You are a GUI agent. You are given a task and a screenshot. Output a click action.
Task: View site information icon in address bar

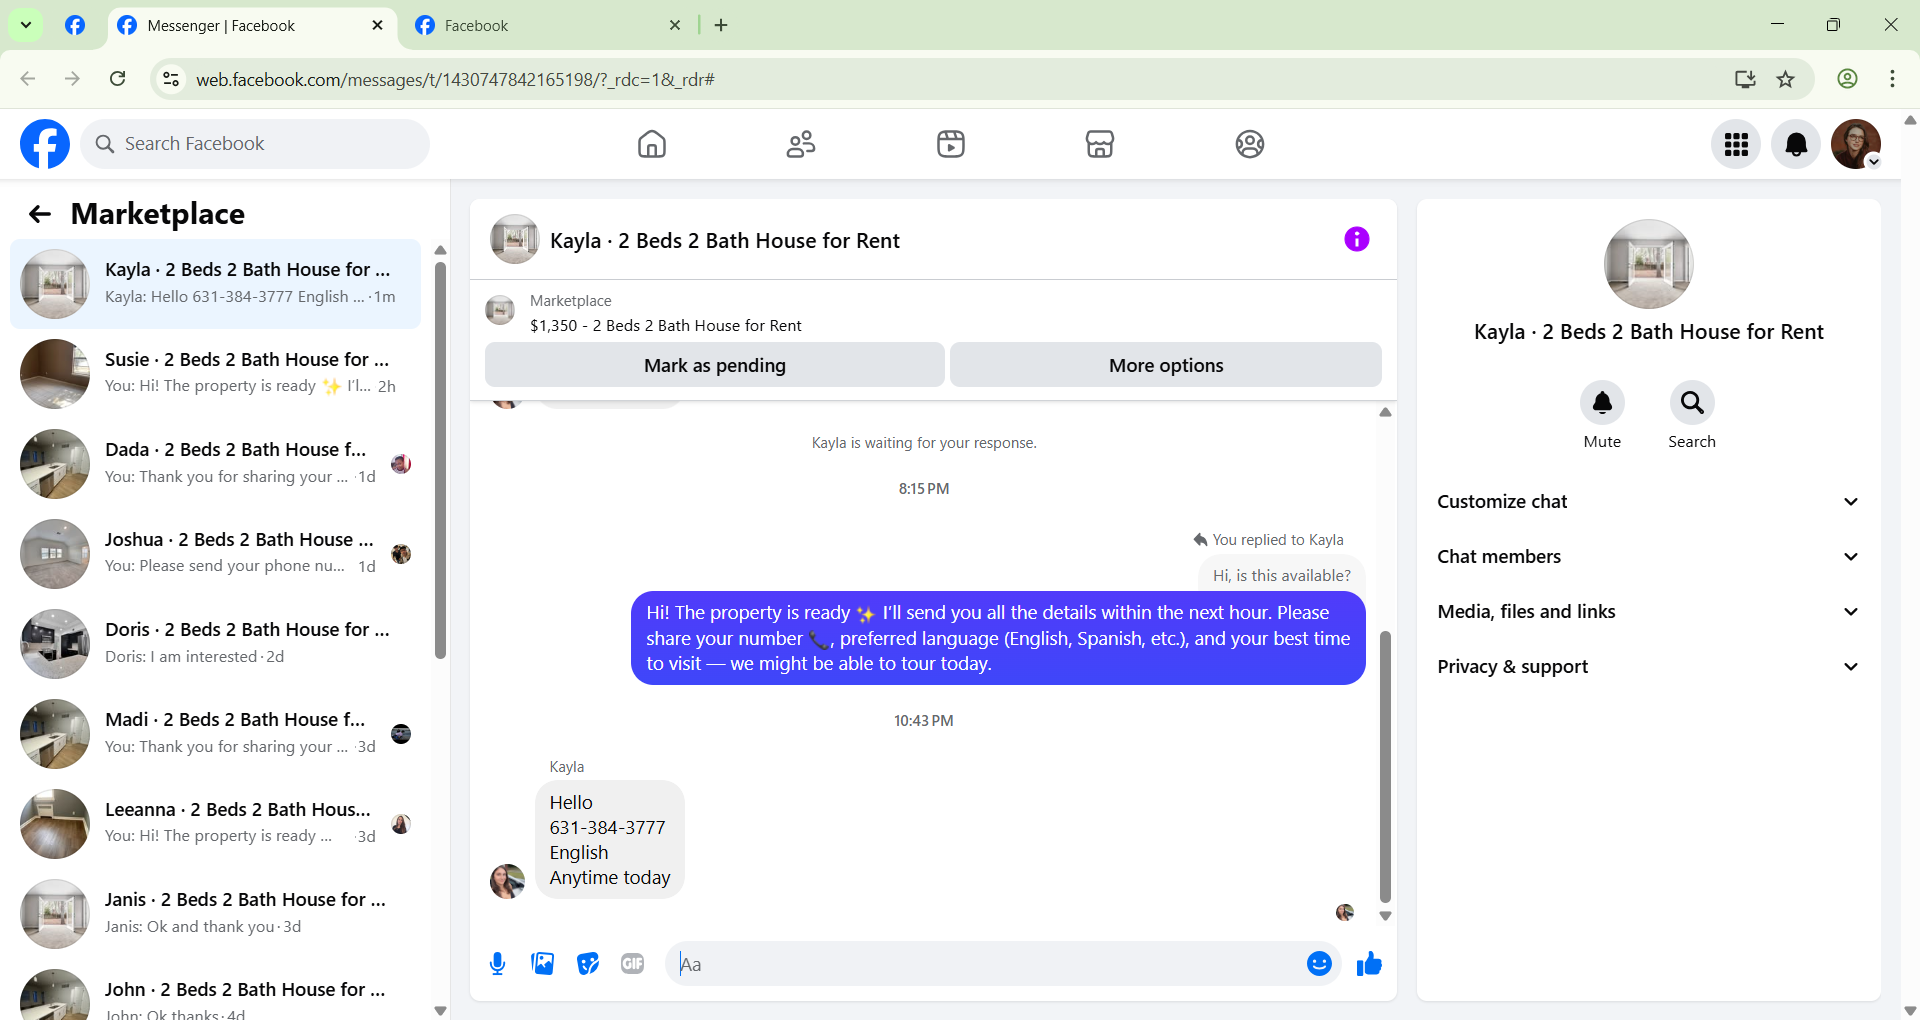click(171, 79)
